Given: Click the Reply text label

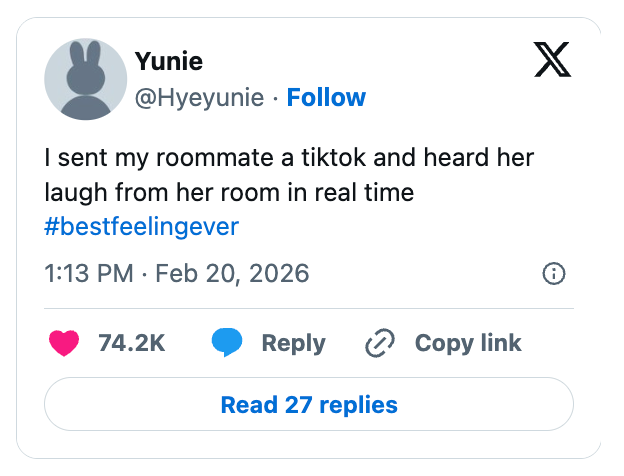Looking at the screenshot, I should click(x=293, y=343).
